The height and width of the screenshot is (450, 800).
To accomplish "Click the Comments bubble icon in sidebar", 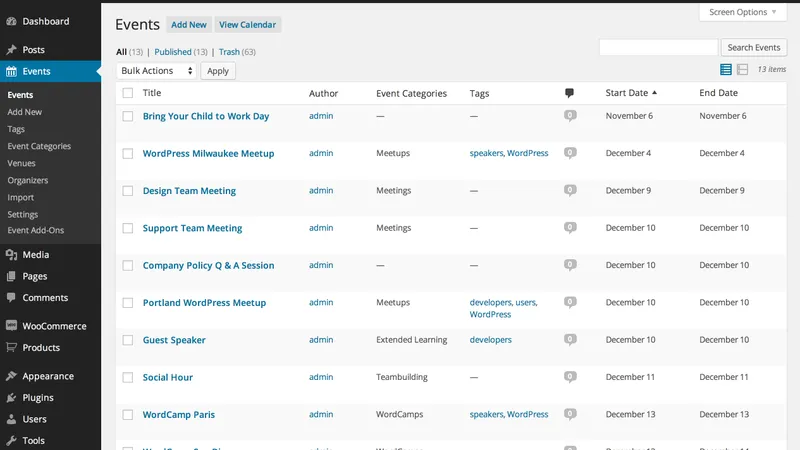I will pyautogui.click(x=11, y=297).
